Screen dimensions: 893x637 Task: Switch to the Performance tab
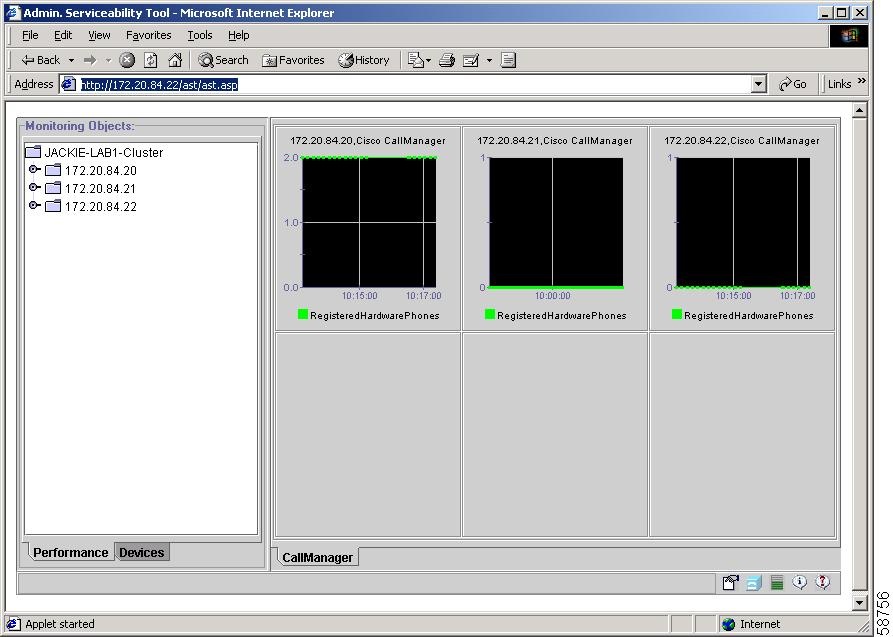point(70,552)
